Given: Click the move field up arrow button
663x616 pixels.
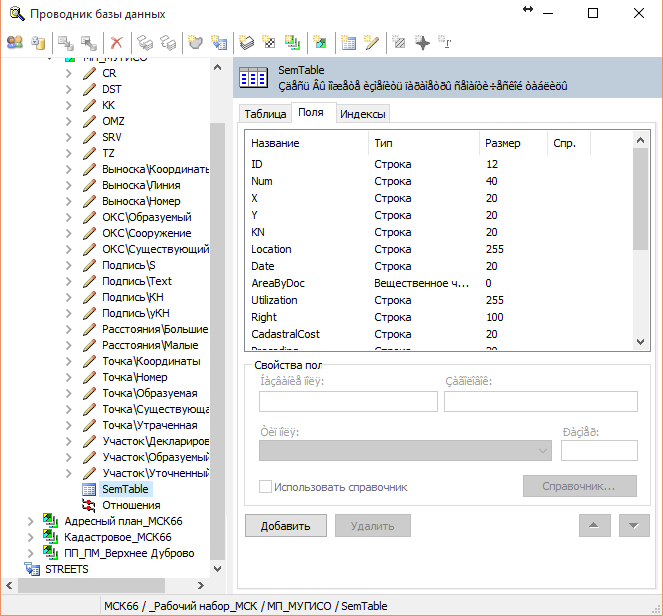Looking at the screenshot, I should tap(595, 526).
